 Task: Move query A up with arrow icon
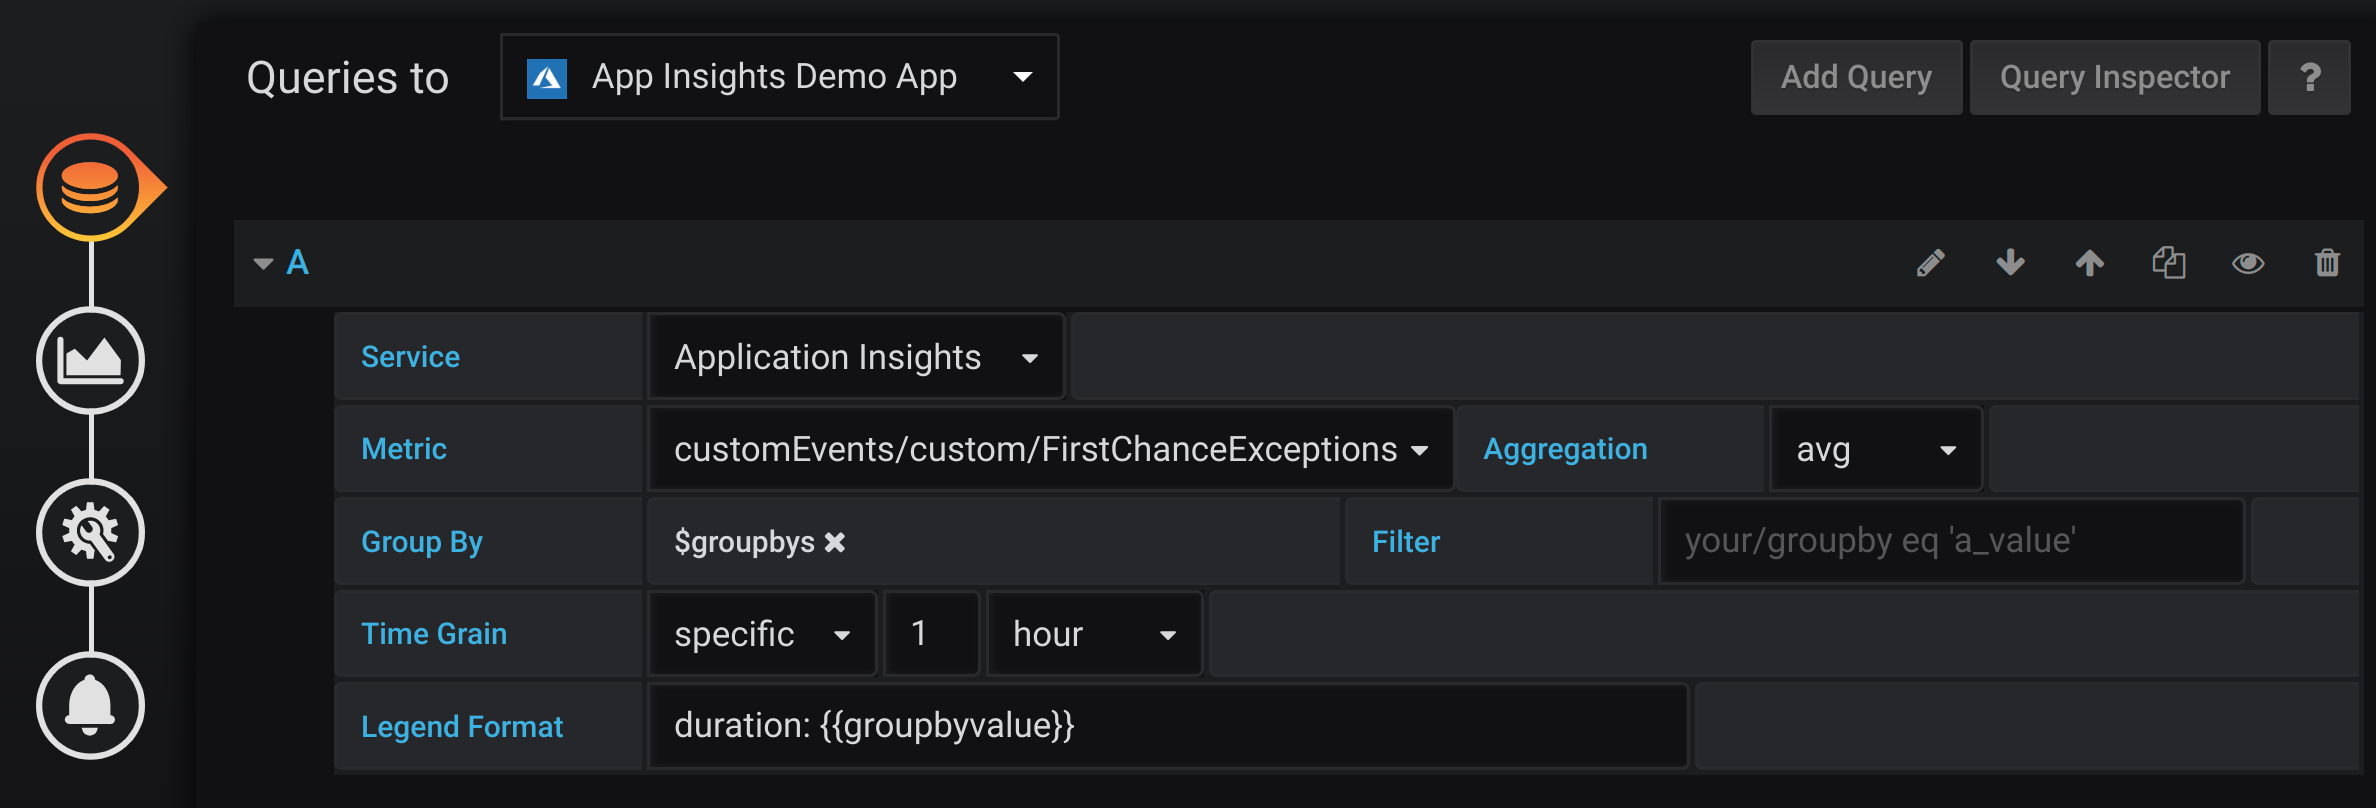2089,263
